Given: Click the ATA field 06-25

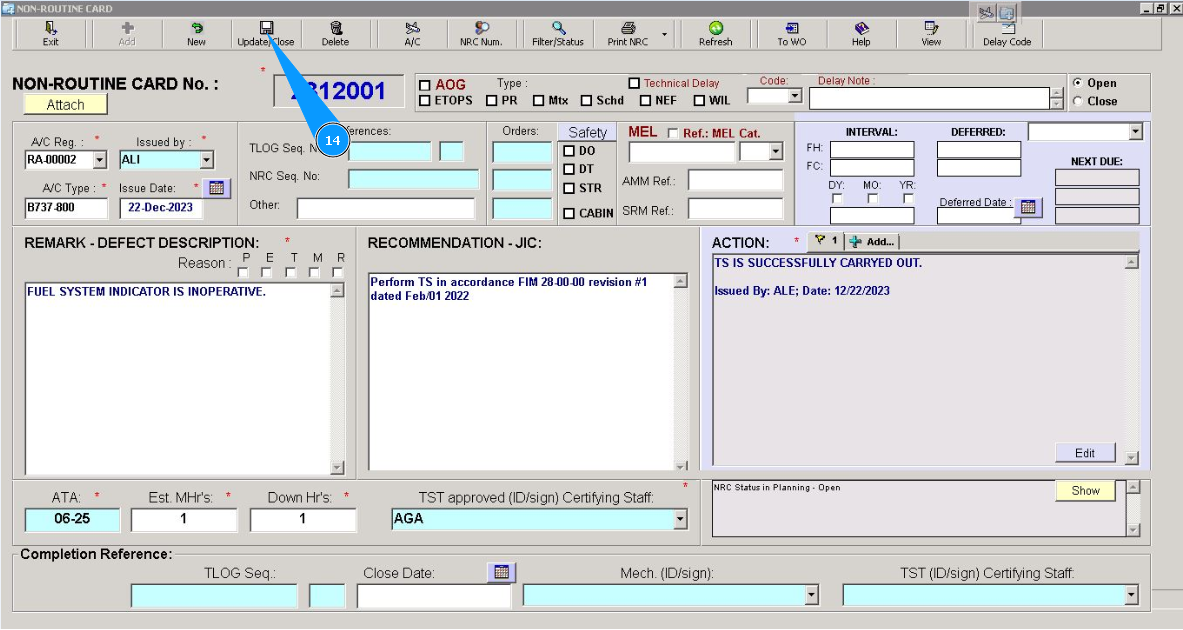Looking at the screenshot, I should click(72, 519).
